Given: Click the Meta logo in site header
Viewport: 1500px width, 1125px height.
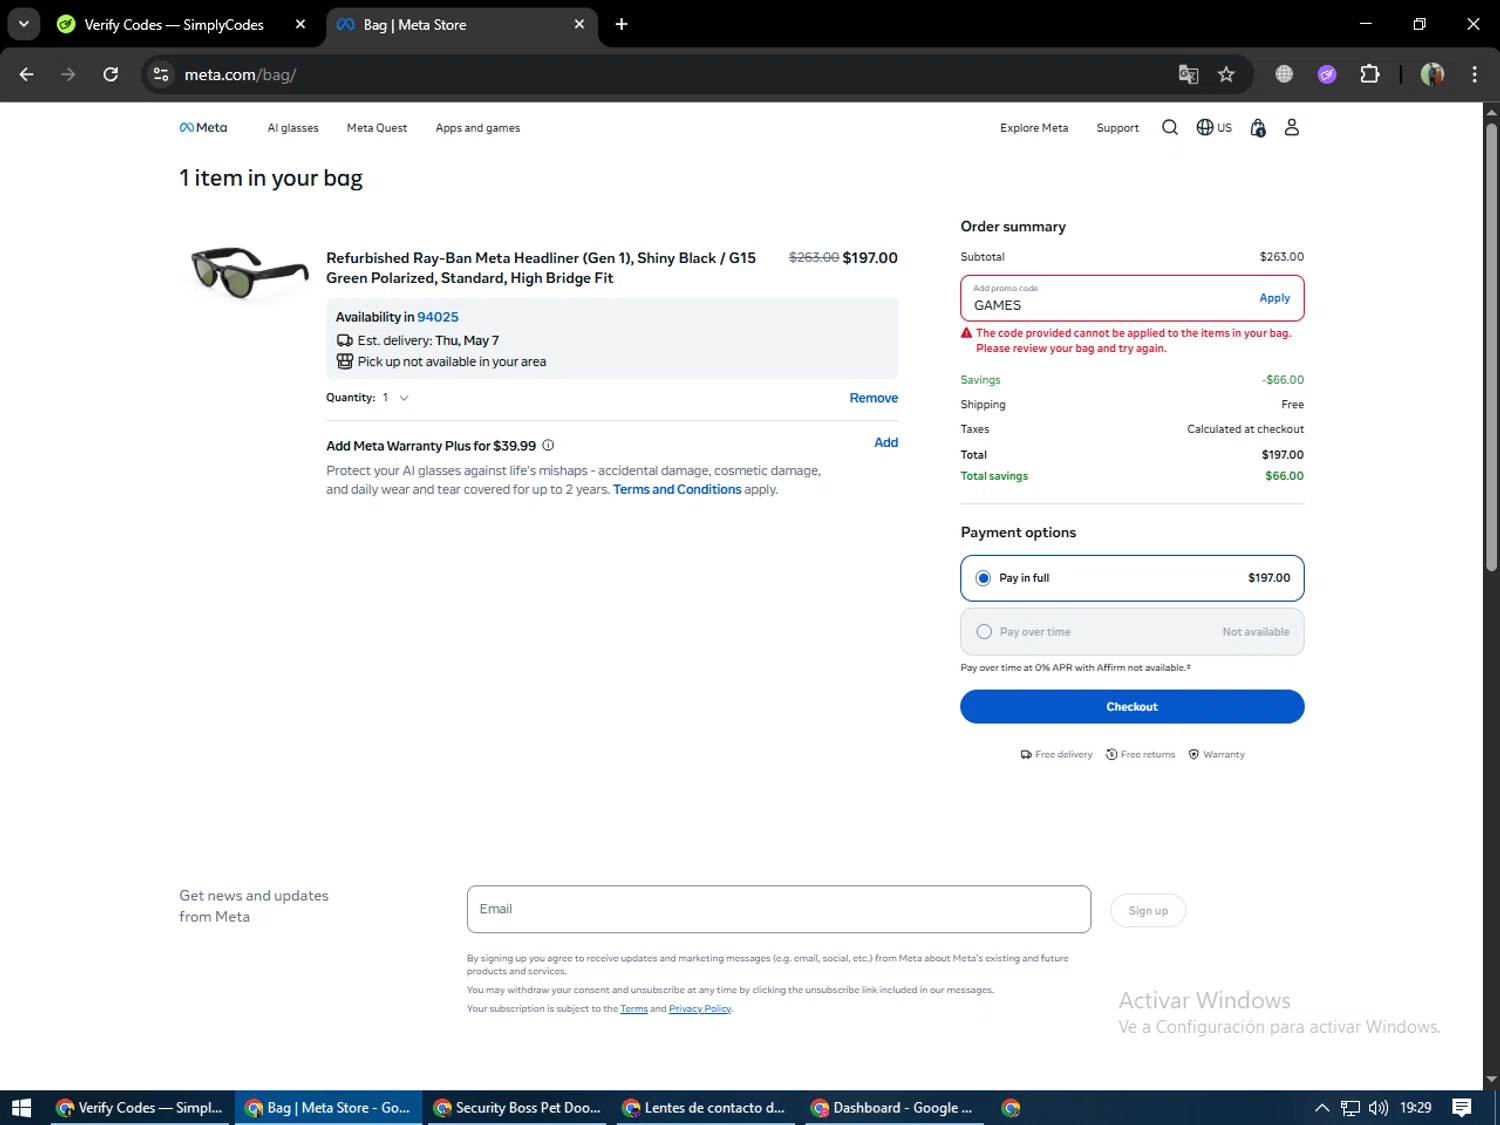Looking at the screenshot, I should pos(203,128).
